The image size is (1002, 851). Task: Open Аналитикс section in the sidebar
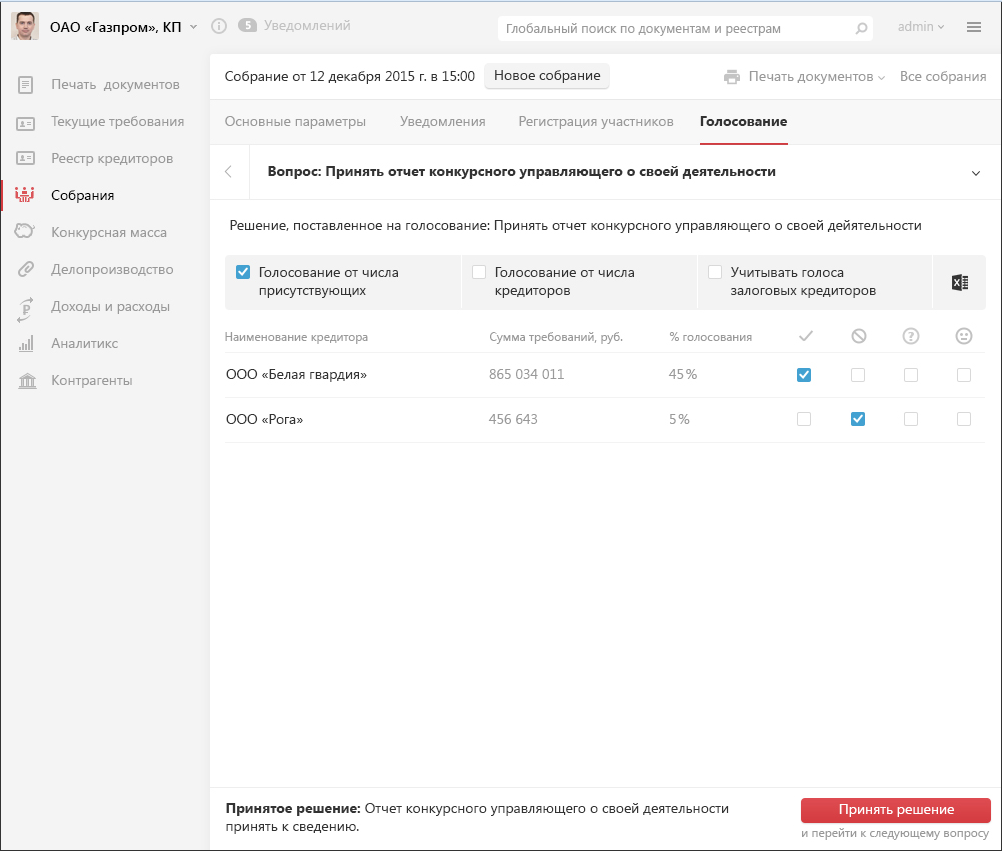coord(84,344)
